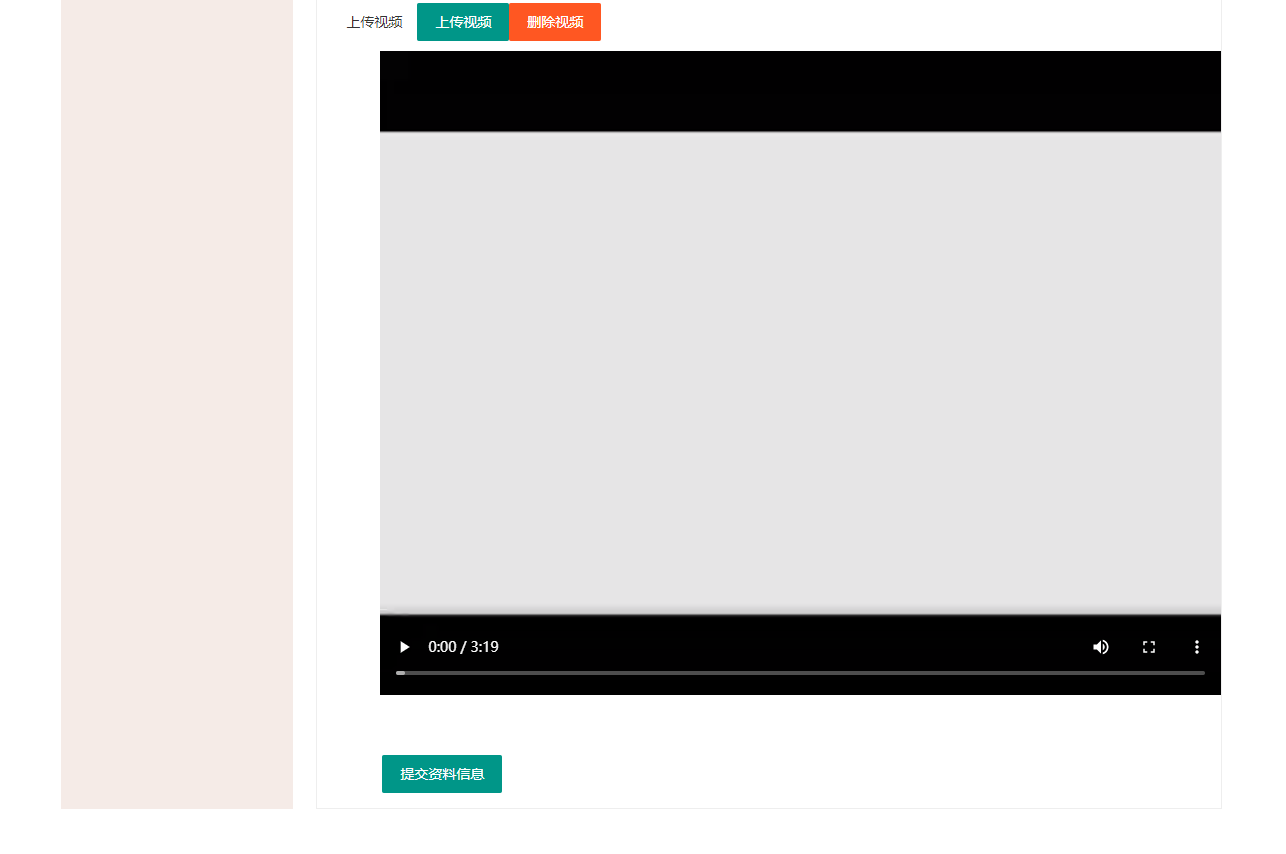1286x854 pixels.
Task: Submit the form with 提交资料信息
Action: [442, 774]
